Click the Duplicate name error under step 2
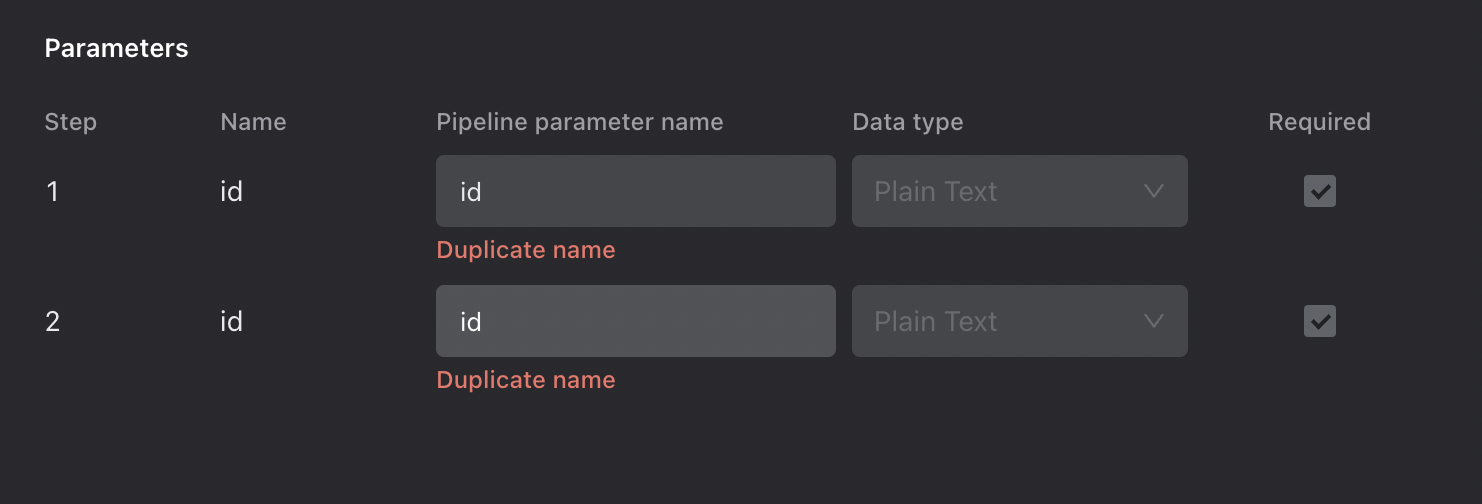 [x=526, y=380]
